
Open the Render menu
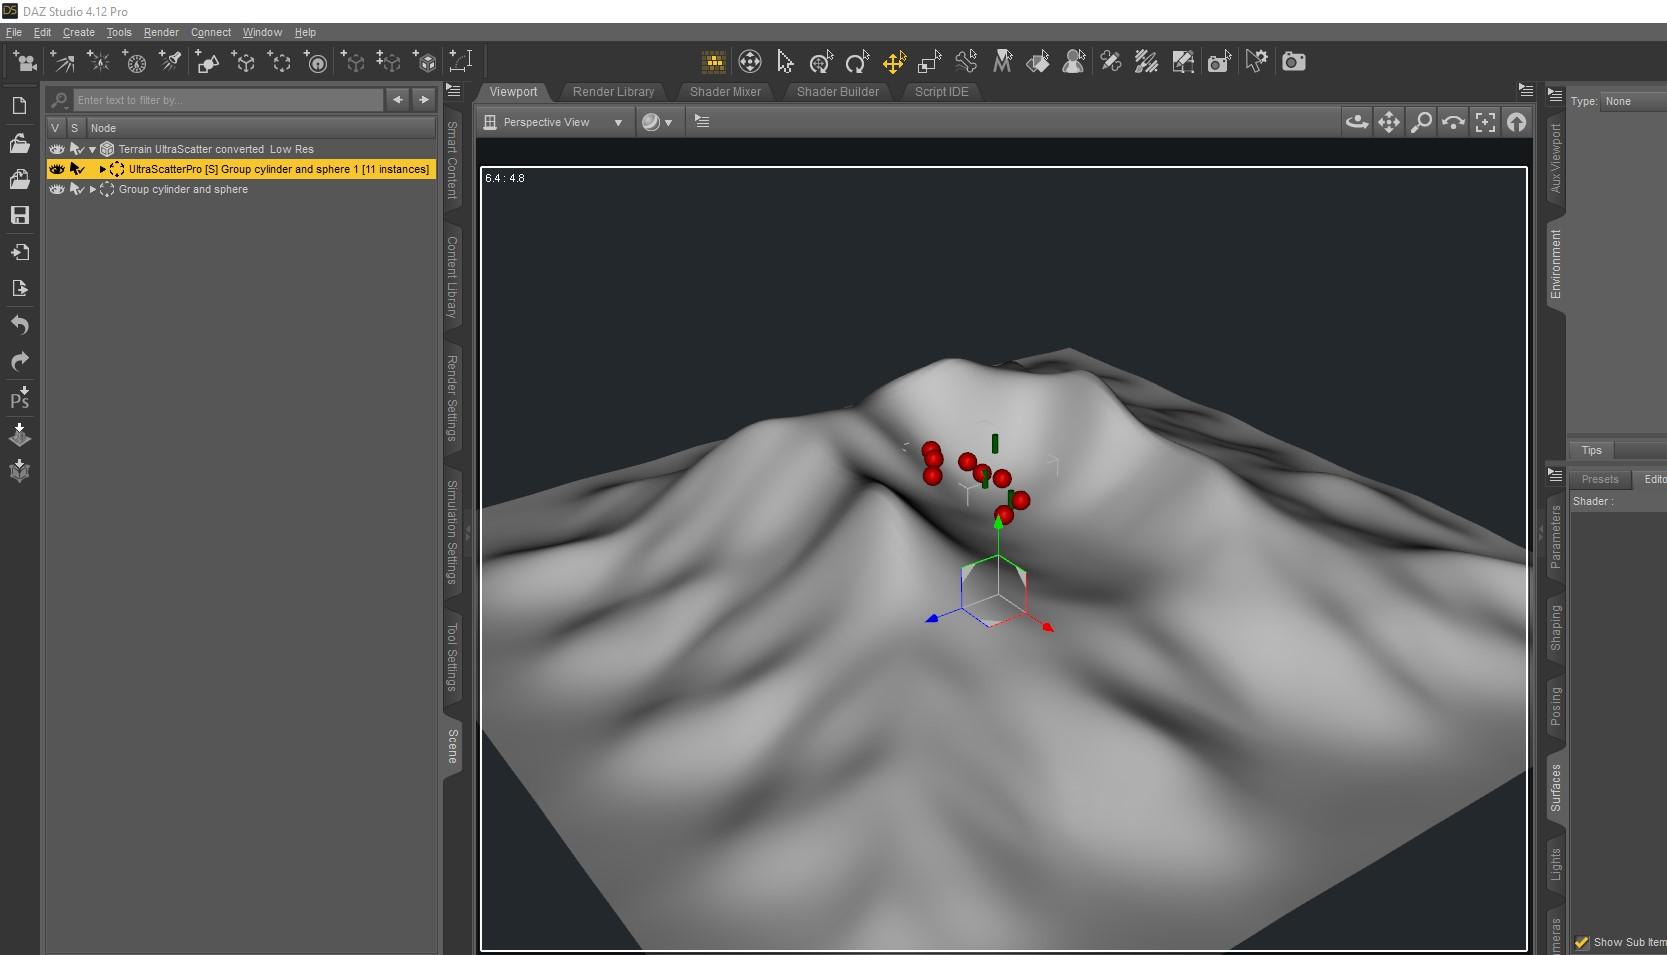coord(161,32)
